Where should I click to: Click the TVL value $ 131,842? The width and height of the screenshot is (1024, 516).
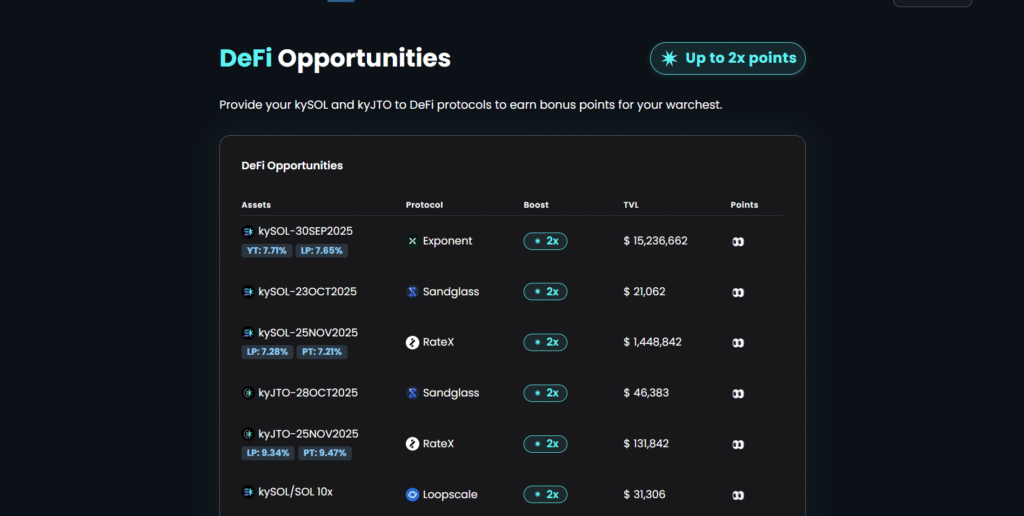click(646, 444)
